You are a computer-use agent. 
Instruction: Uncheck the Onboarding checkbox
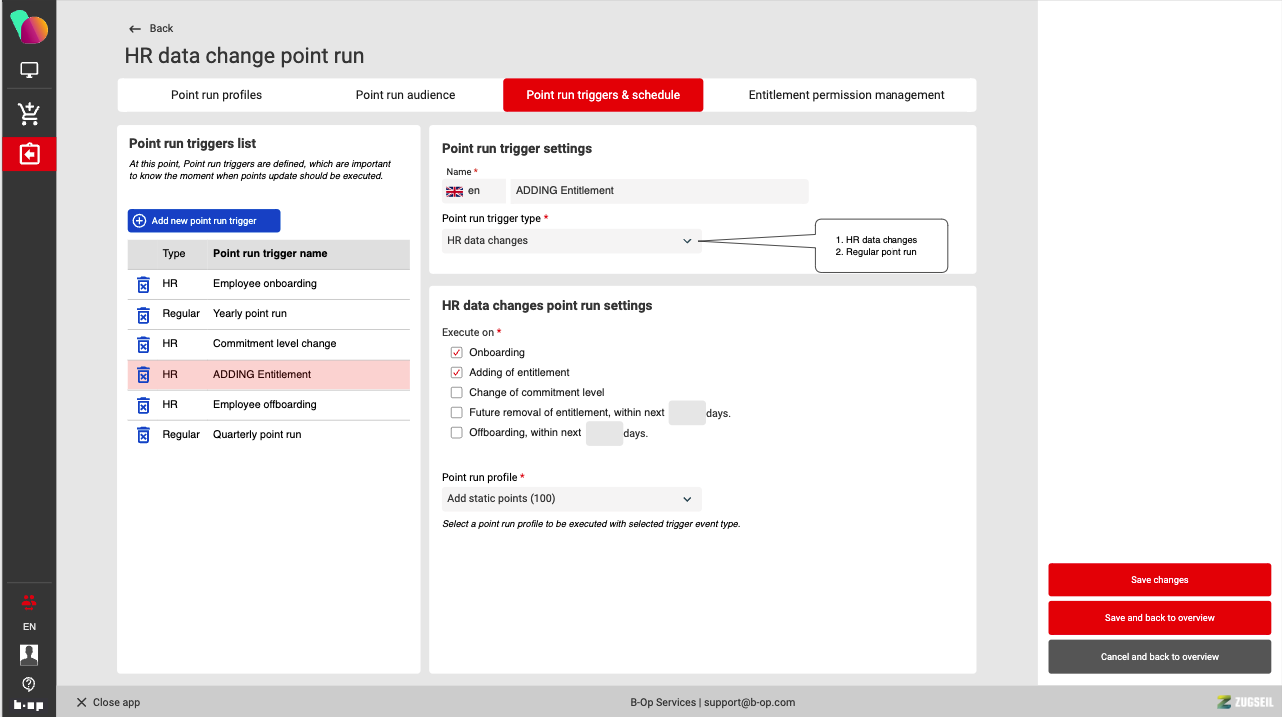[457, 353]
